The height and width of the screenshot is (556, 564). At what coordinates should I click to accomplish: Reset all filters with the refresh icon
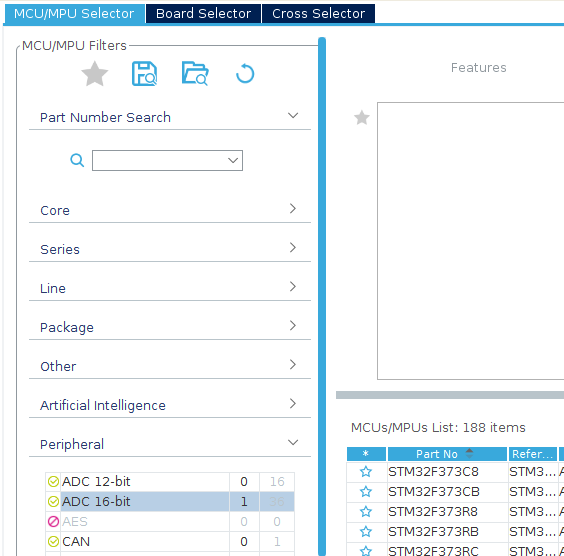pos(245,74)
